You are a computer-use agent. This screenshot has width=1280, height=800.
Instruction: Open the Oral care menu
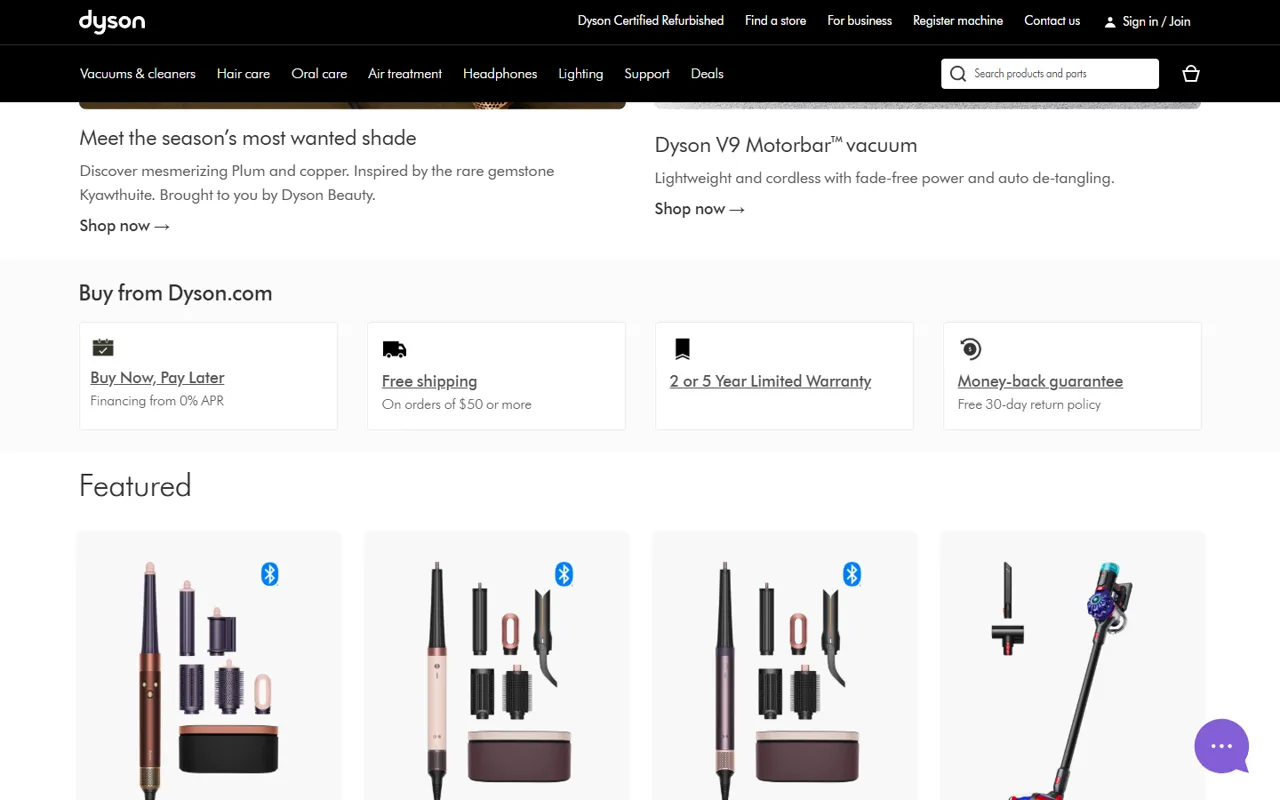click(319, 74)
